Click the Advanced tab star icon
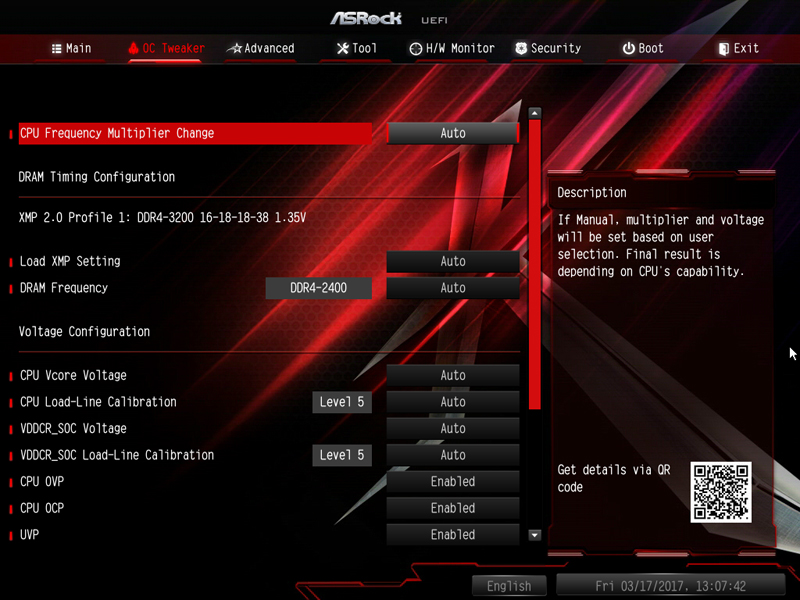Screen dimensions: 800x600 (x=234, y=48)
